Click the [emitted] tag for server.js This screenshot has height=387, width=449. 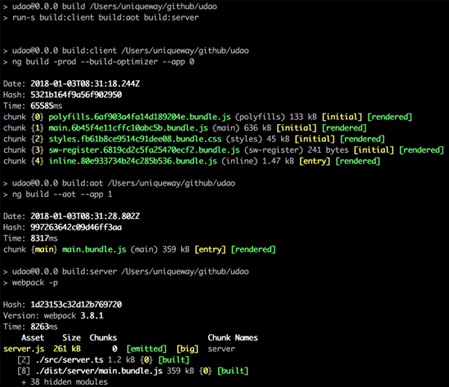coord(146,349)
